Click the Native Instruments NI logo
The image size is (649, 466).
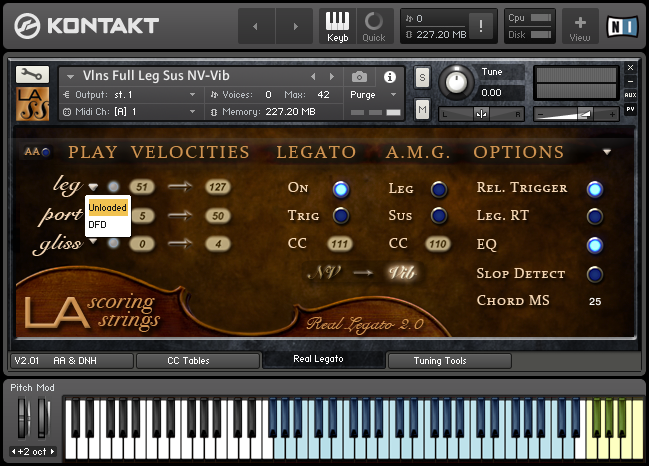coord(623,26)
